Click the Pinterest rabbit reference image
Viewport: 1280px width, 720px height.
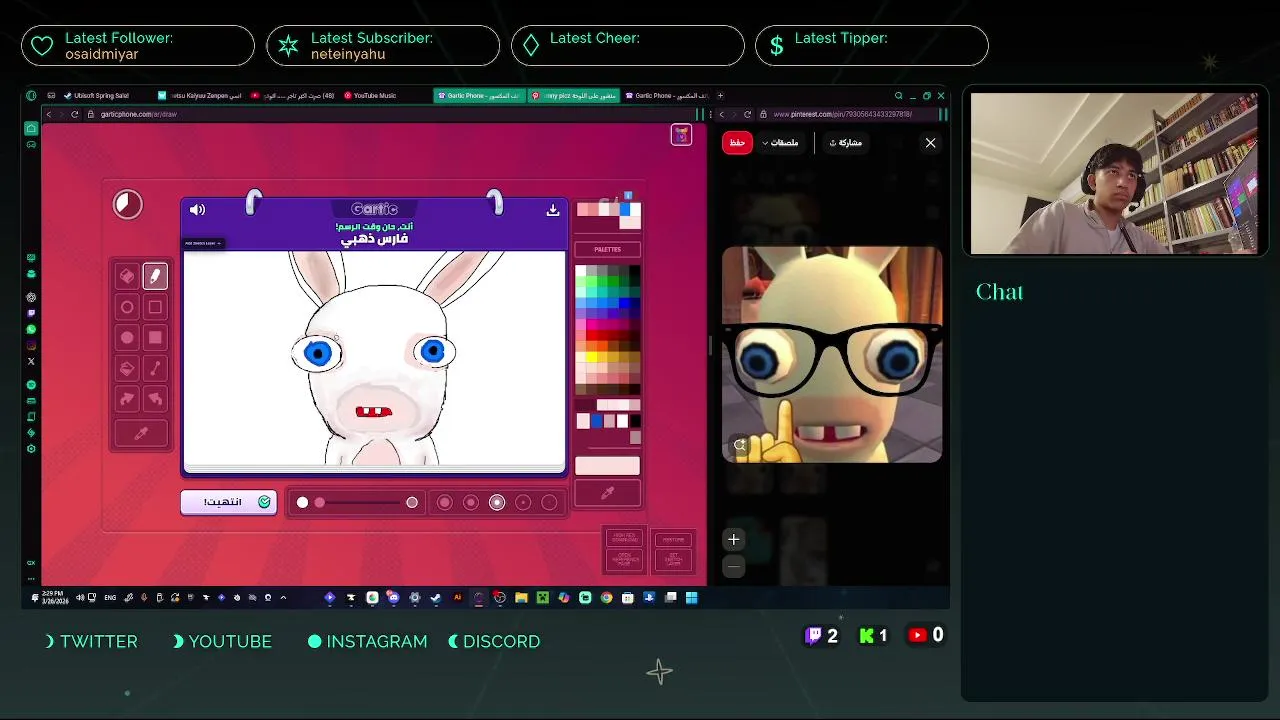tap(832, 355)
